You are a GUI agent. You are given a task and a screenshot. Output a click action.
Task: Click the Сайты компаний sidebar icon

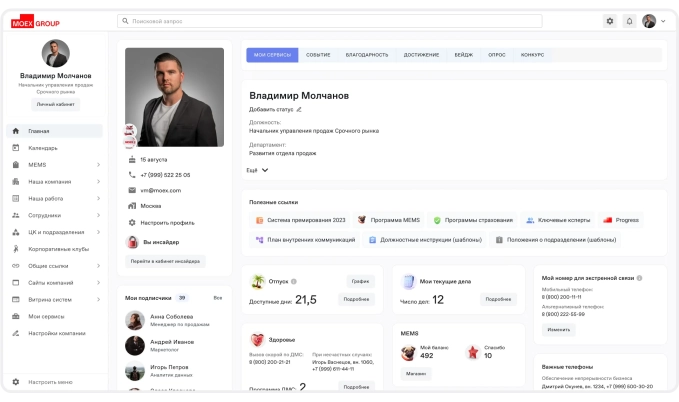16,282
